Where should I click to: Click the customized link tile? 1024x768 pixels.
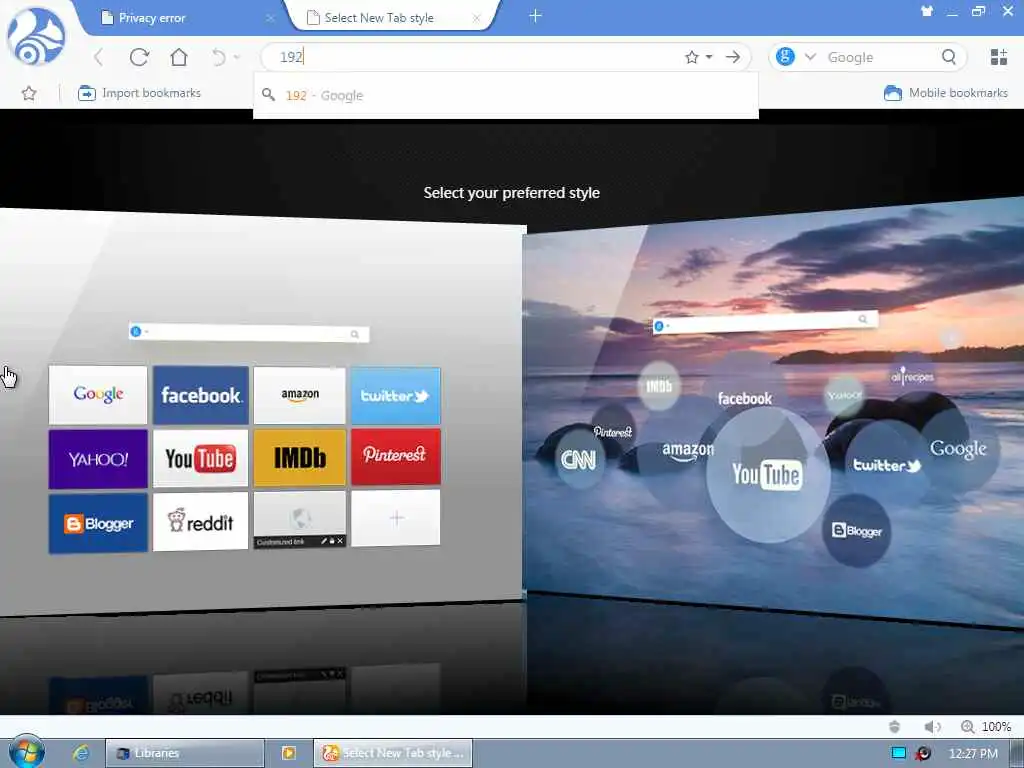(300, 520)
